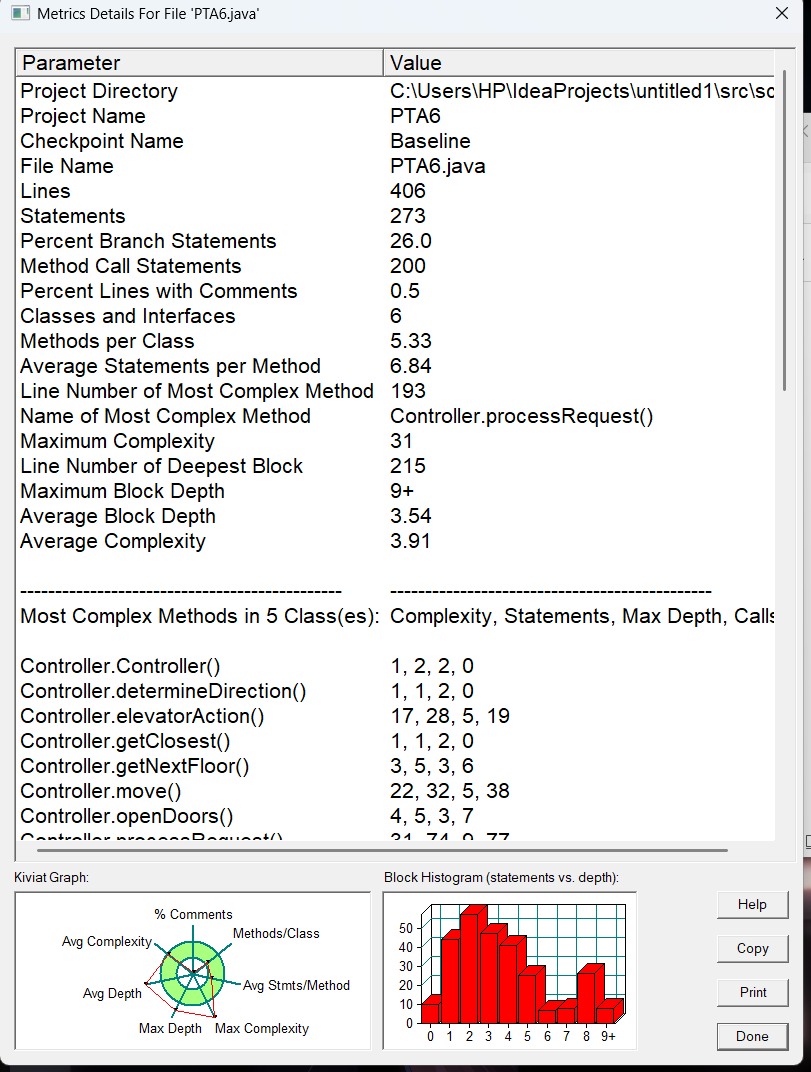Select the Checkpoint Name row
Viewport: 811px width, 1072px height.
pyautogui.click(x=395, y=141)
